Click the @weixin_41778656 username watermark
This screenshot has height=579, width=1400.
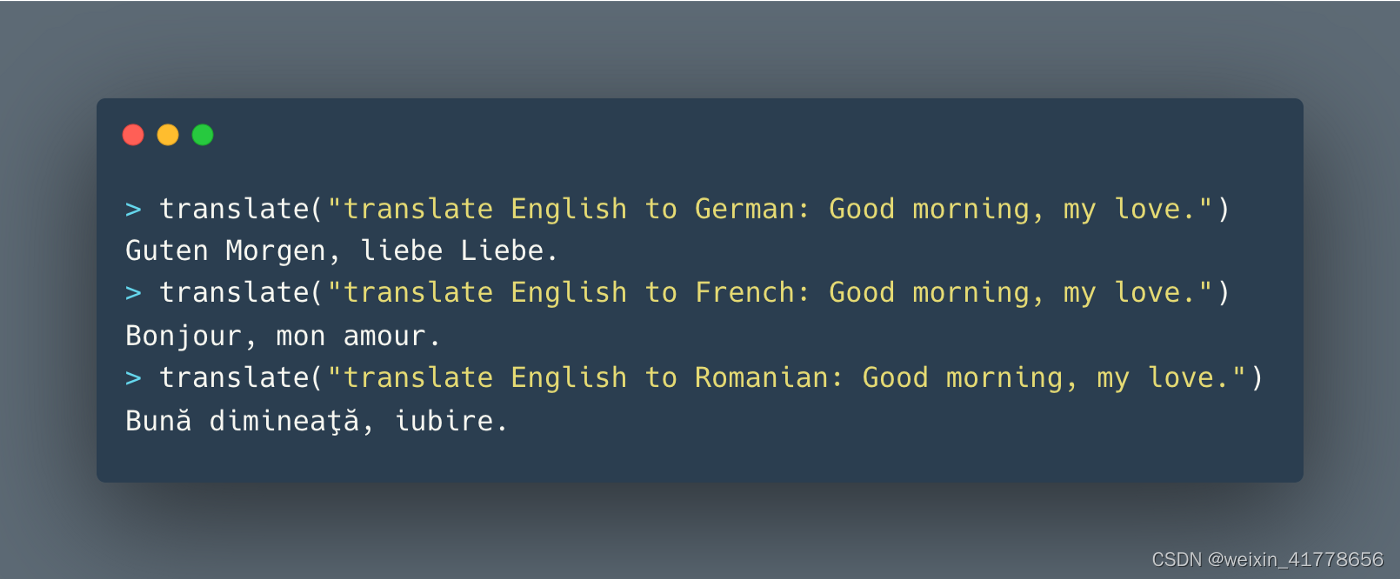click(1293, 559)
